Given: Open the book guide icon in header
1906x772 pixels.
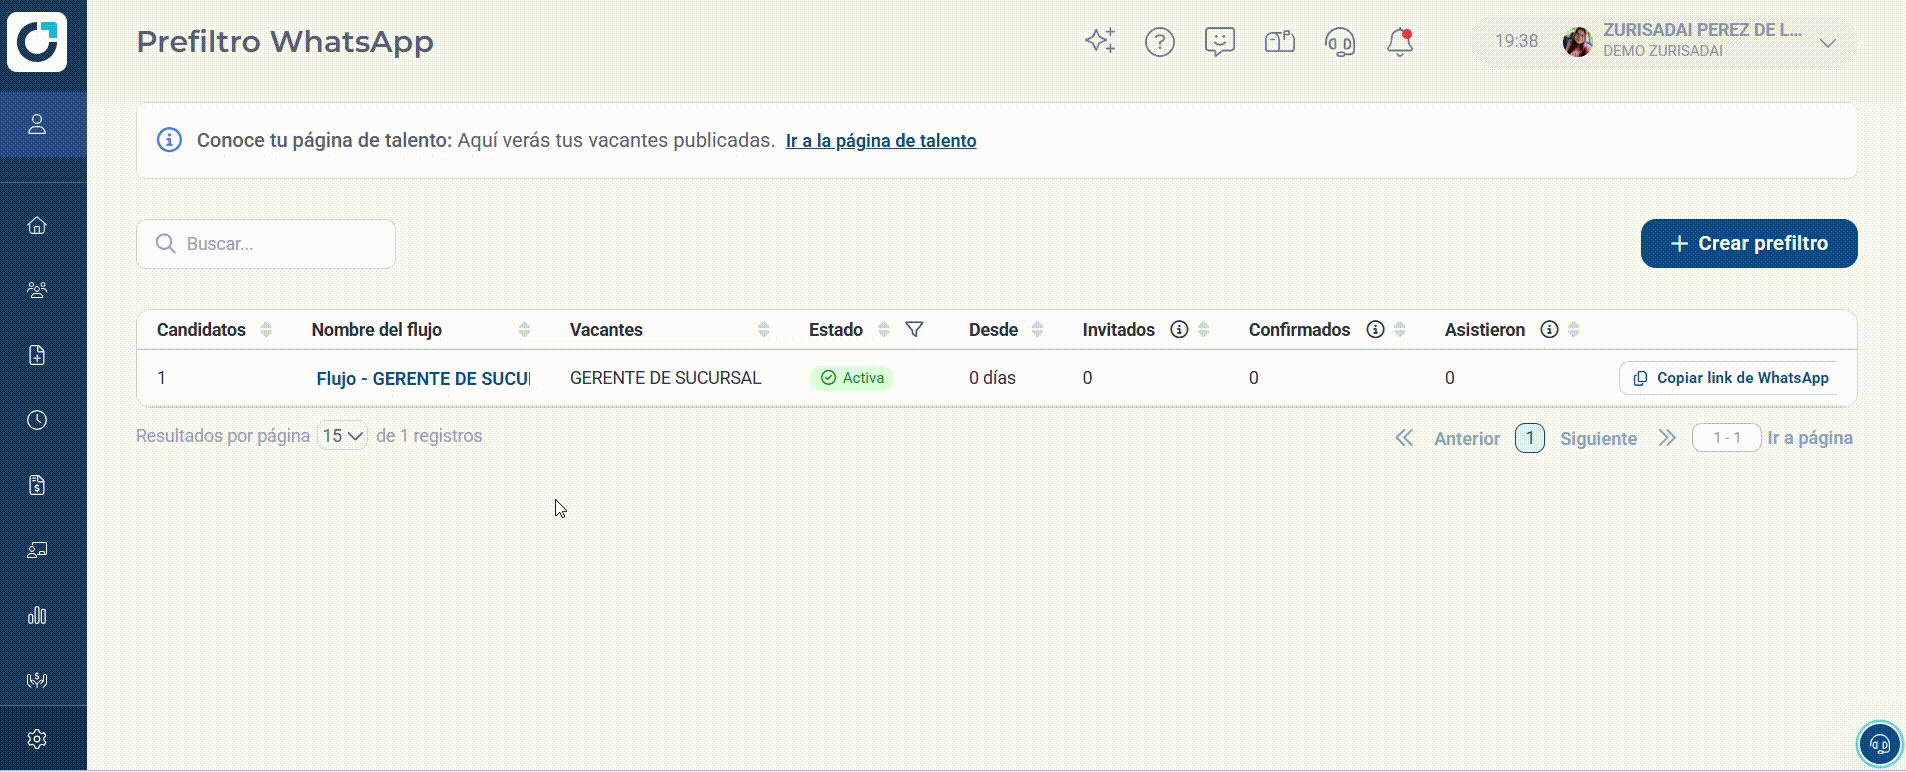Looking at the screenshot, I should click(x=1280, y=42).
